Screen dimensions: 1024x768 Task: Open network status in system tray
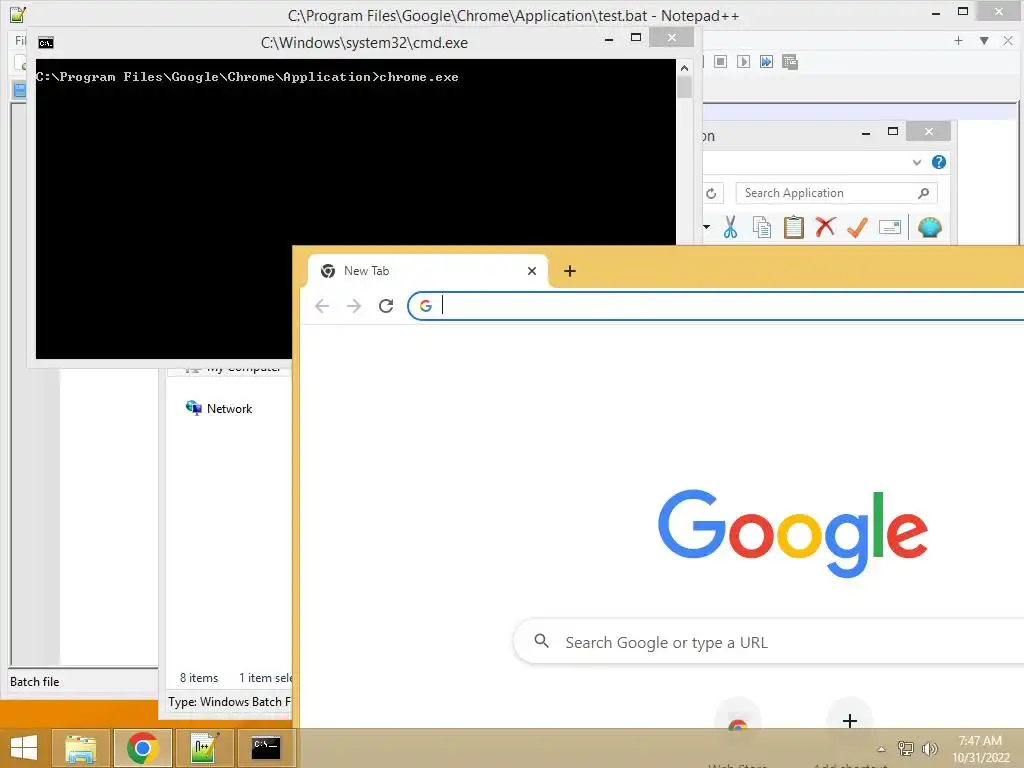(x=906, y=749)
